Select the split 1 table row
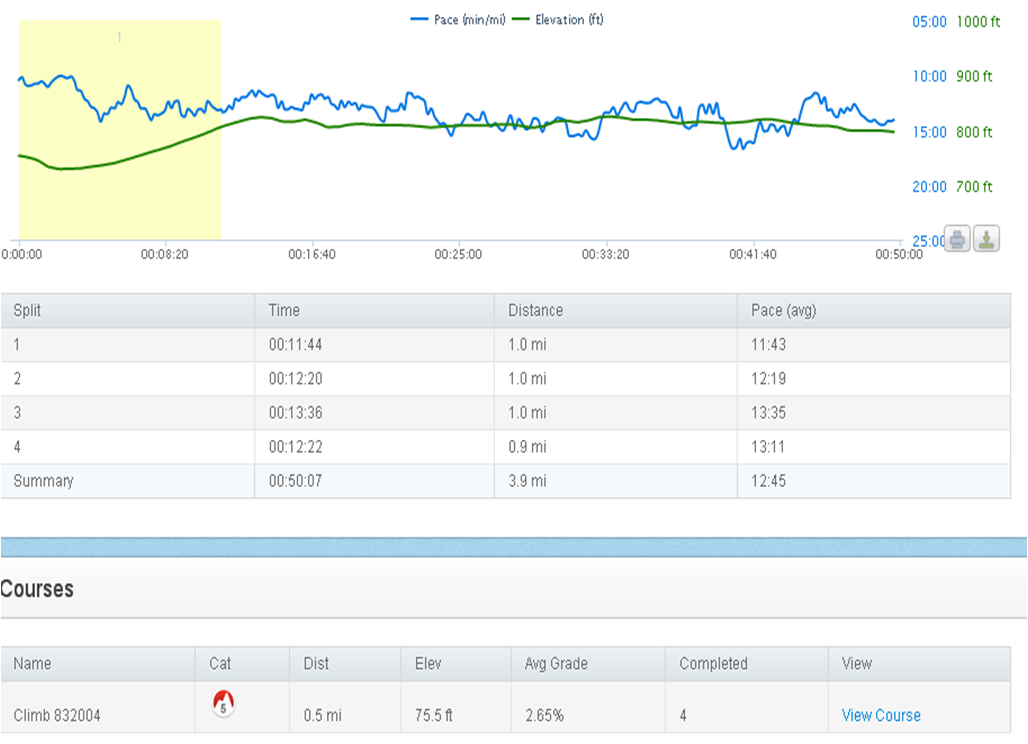 tap(505, 345)
